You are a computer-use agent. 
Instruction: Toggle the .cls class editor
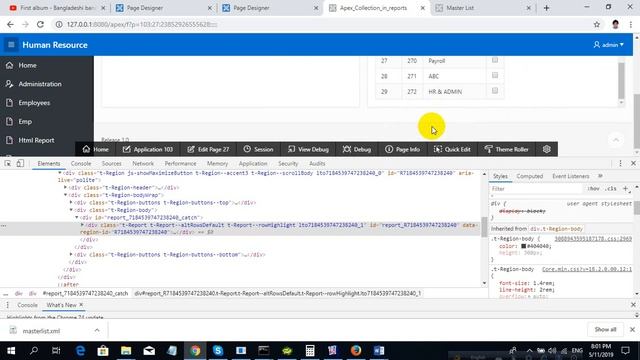(x=611, y=189)
